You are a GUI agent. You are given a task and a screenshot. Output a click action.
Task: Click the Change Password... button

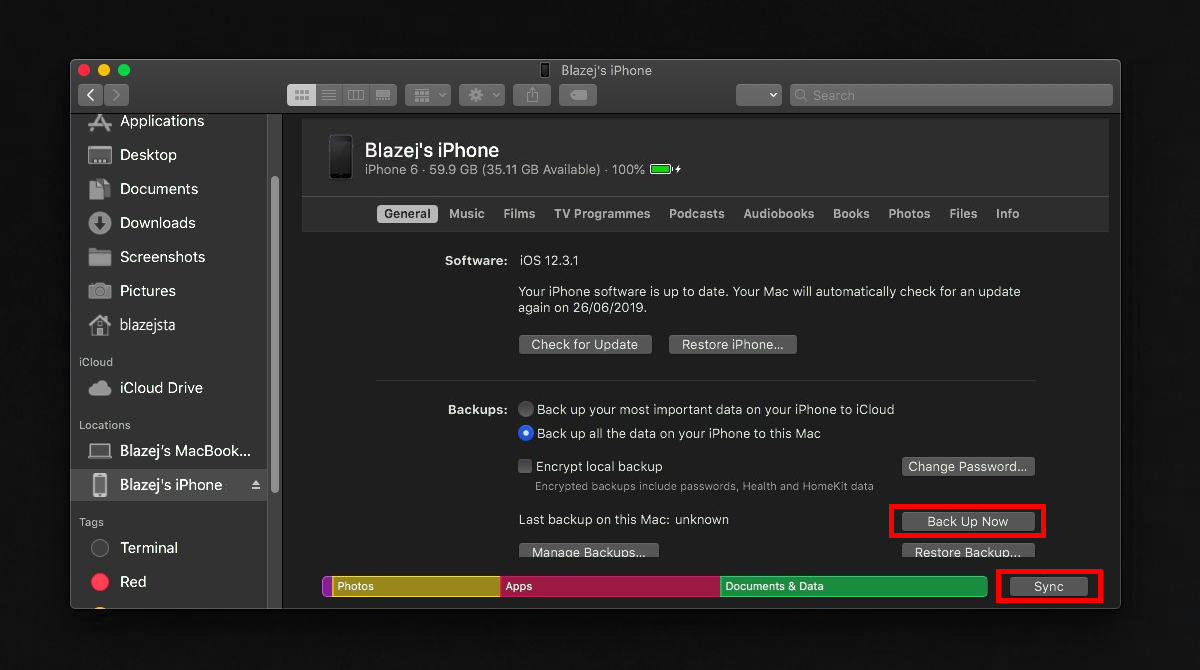[968, 467]
